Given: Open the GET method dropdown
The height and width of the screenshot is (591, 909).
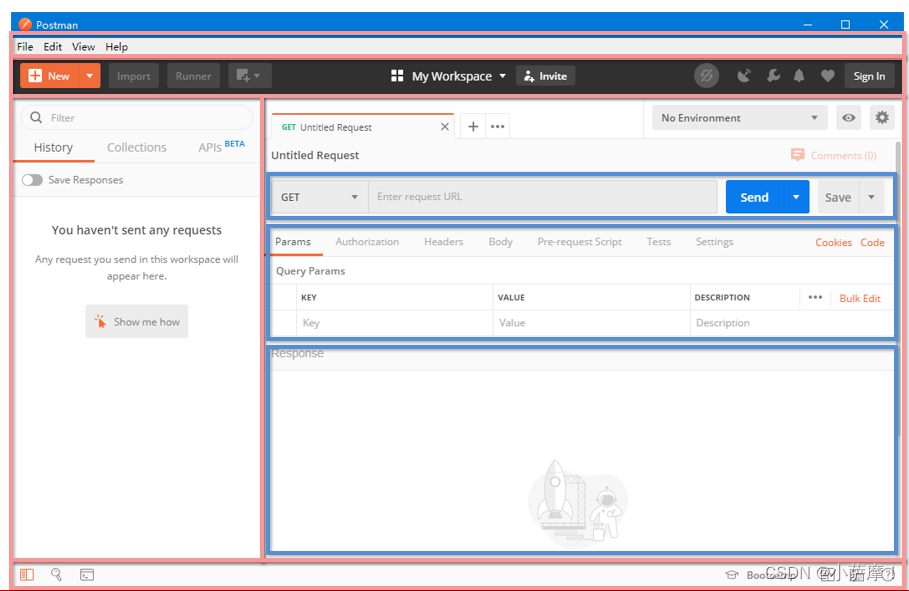Looking at the screenshot, I should pos(319,197).
